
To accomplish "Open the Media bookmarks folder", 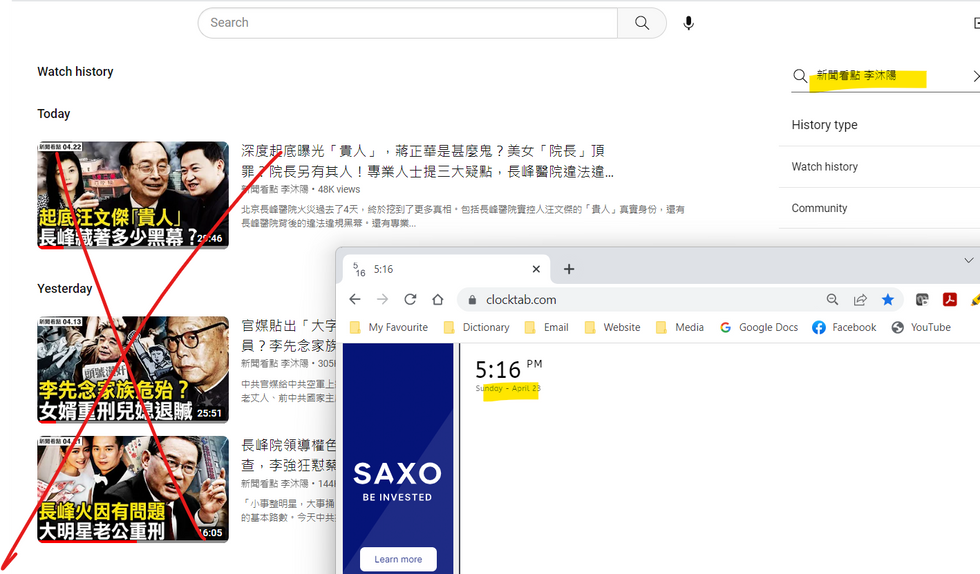I will point(680,327).
